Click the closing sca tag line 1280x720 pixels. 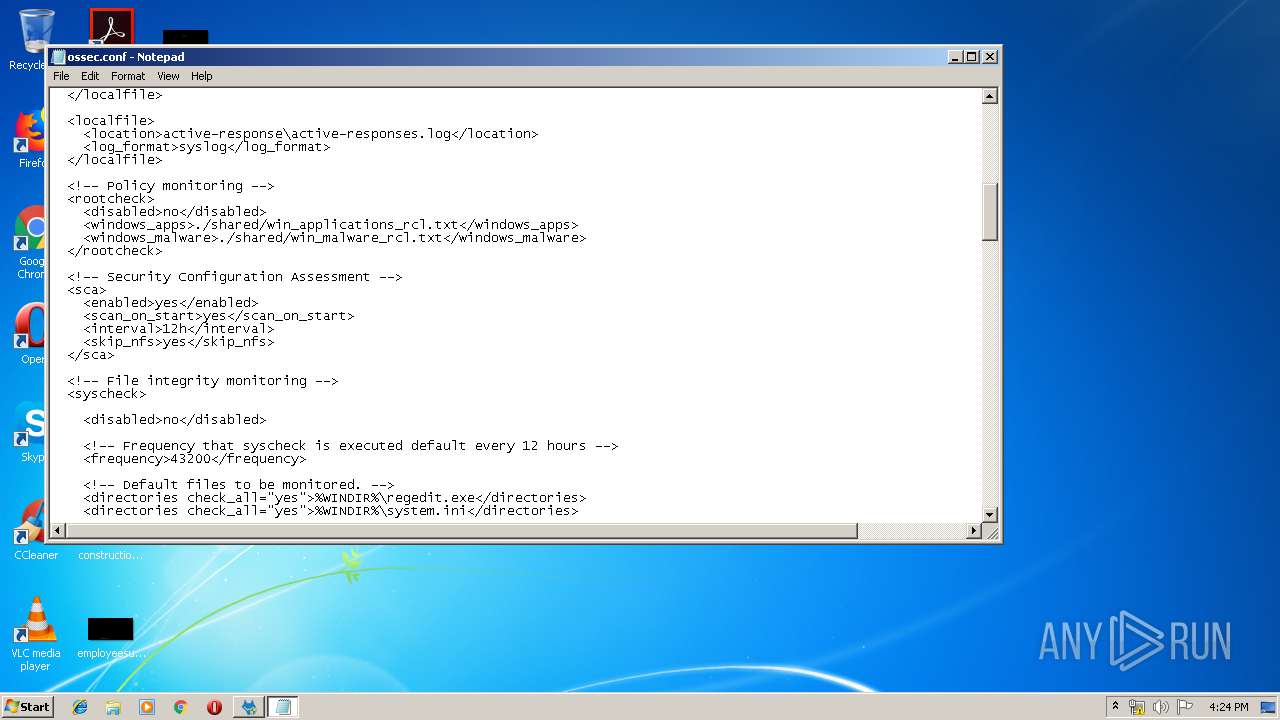[91, 355]
